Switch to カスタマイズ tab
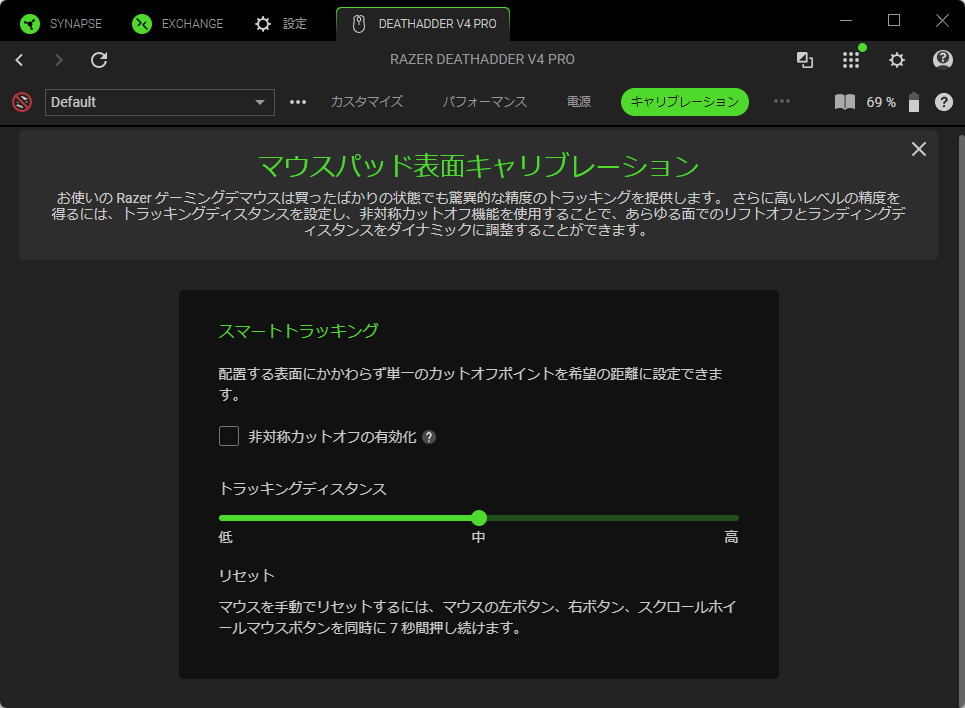965x708 pixels. (367, 102)
